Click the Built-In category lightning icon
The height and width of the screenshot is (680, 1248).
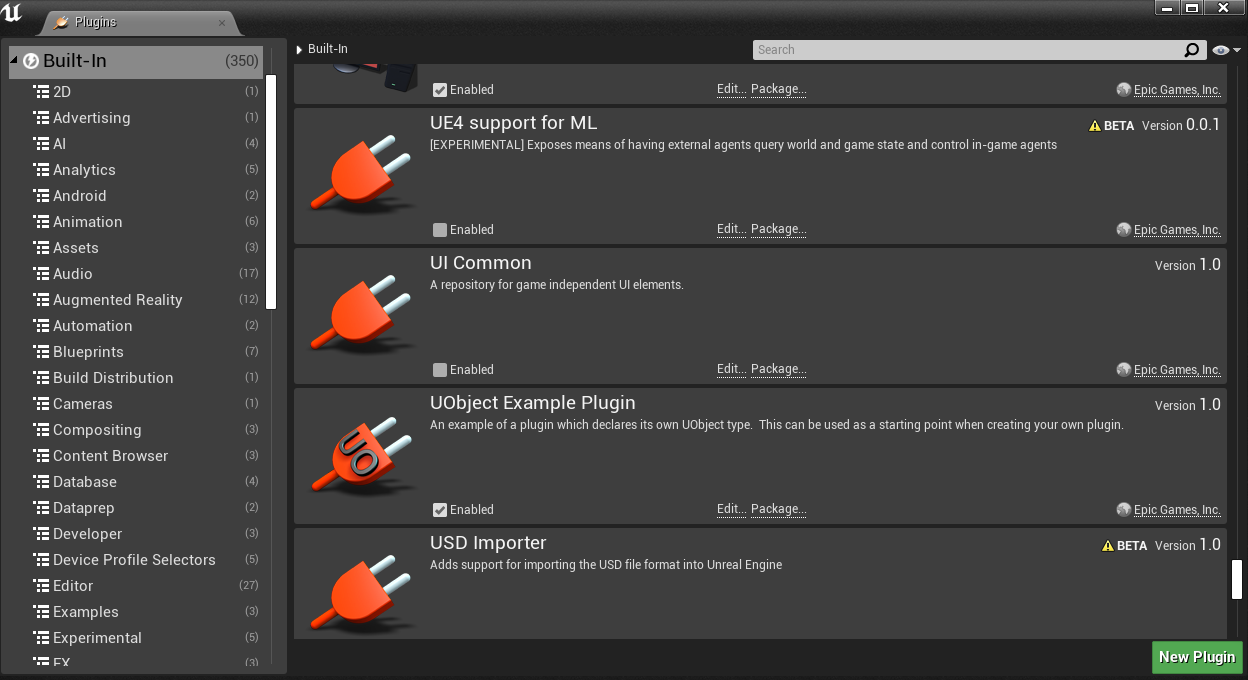pyautogui.click(x=31, y=61)
